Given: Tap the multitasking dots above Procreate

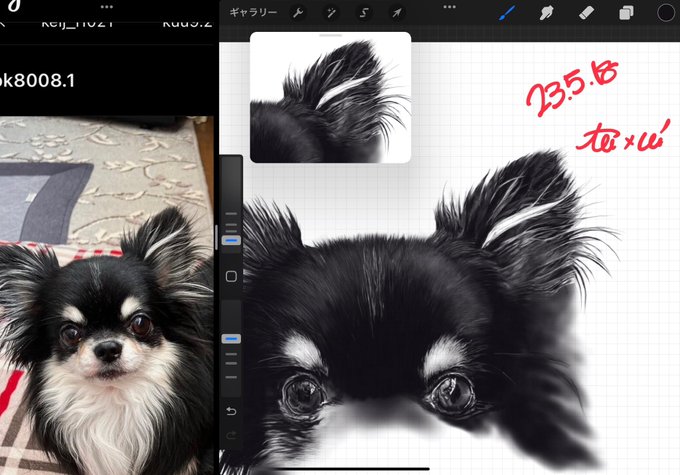Looking at the screenshot, I should click(x=450, y=7).
